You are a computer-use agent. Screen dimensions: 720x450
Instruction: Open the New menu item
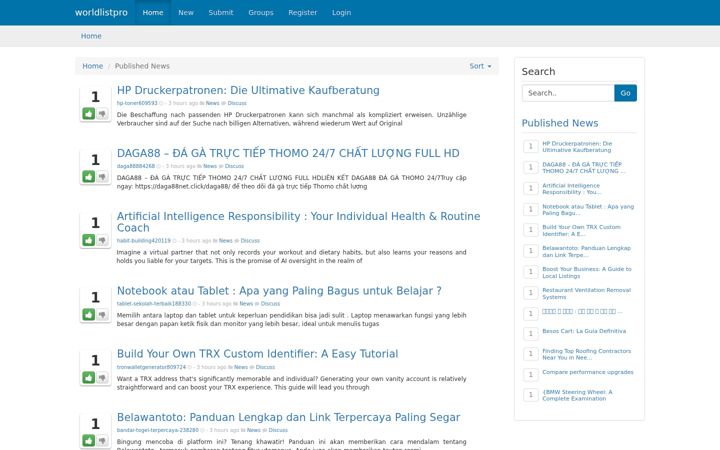tap(186, 12)
